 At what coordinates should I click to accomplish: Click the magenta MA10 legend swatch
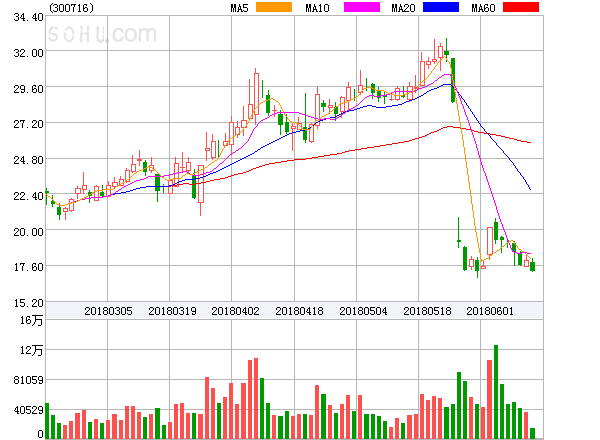[x=362, y=7]
